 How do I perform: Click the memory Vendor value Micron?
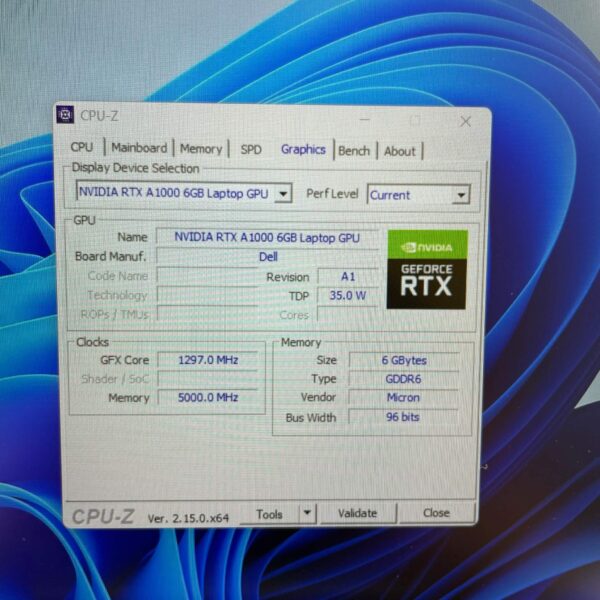point(403,398)
